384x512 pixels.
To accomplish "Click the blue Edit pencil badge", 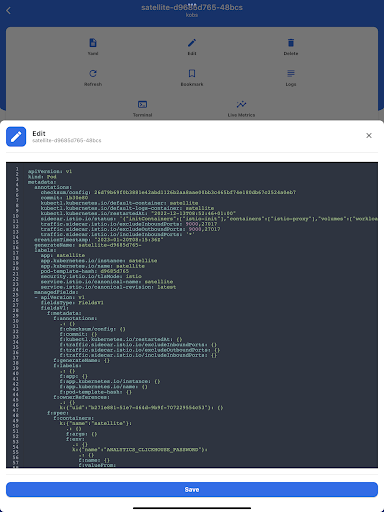I will tap(16, 136).
